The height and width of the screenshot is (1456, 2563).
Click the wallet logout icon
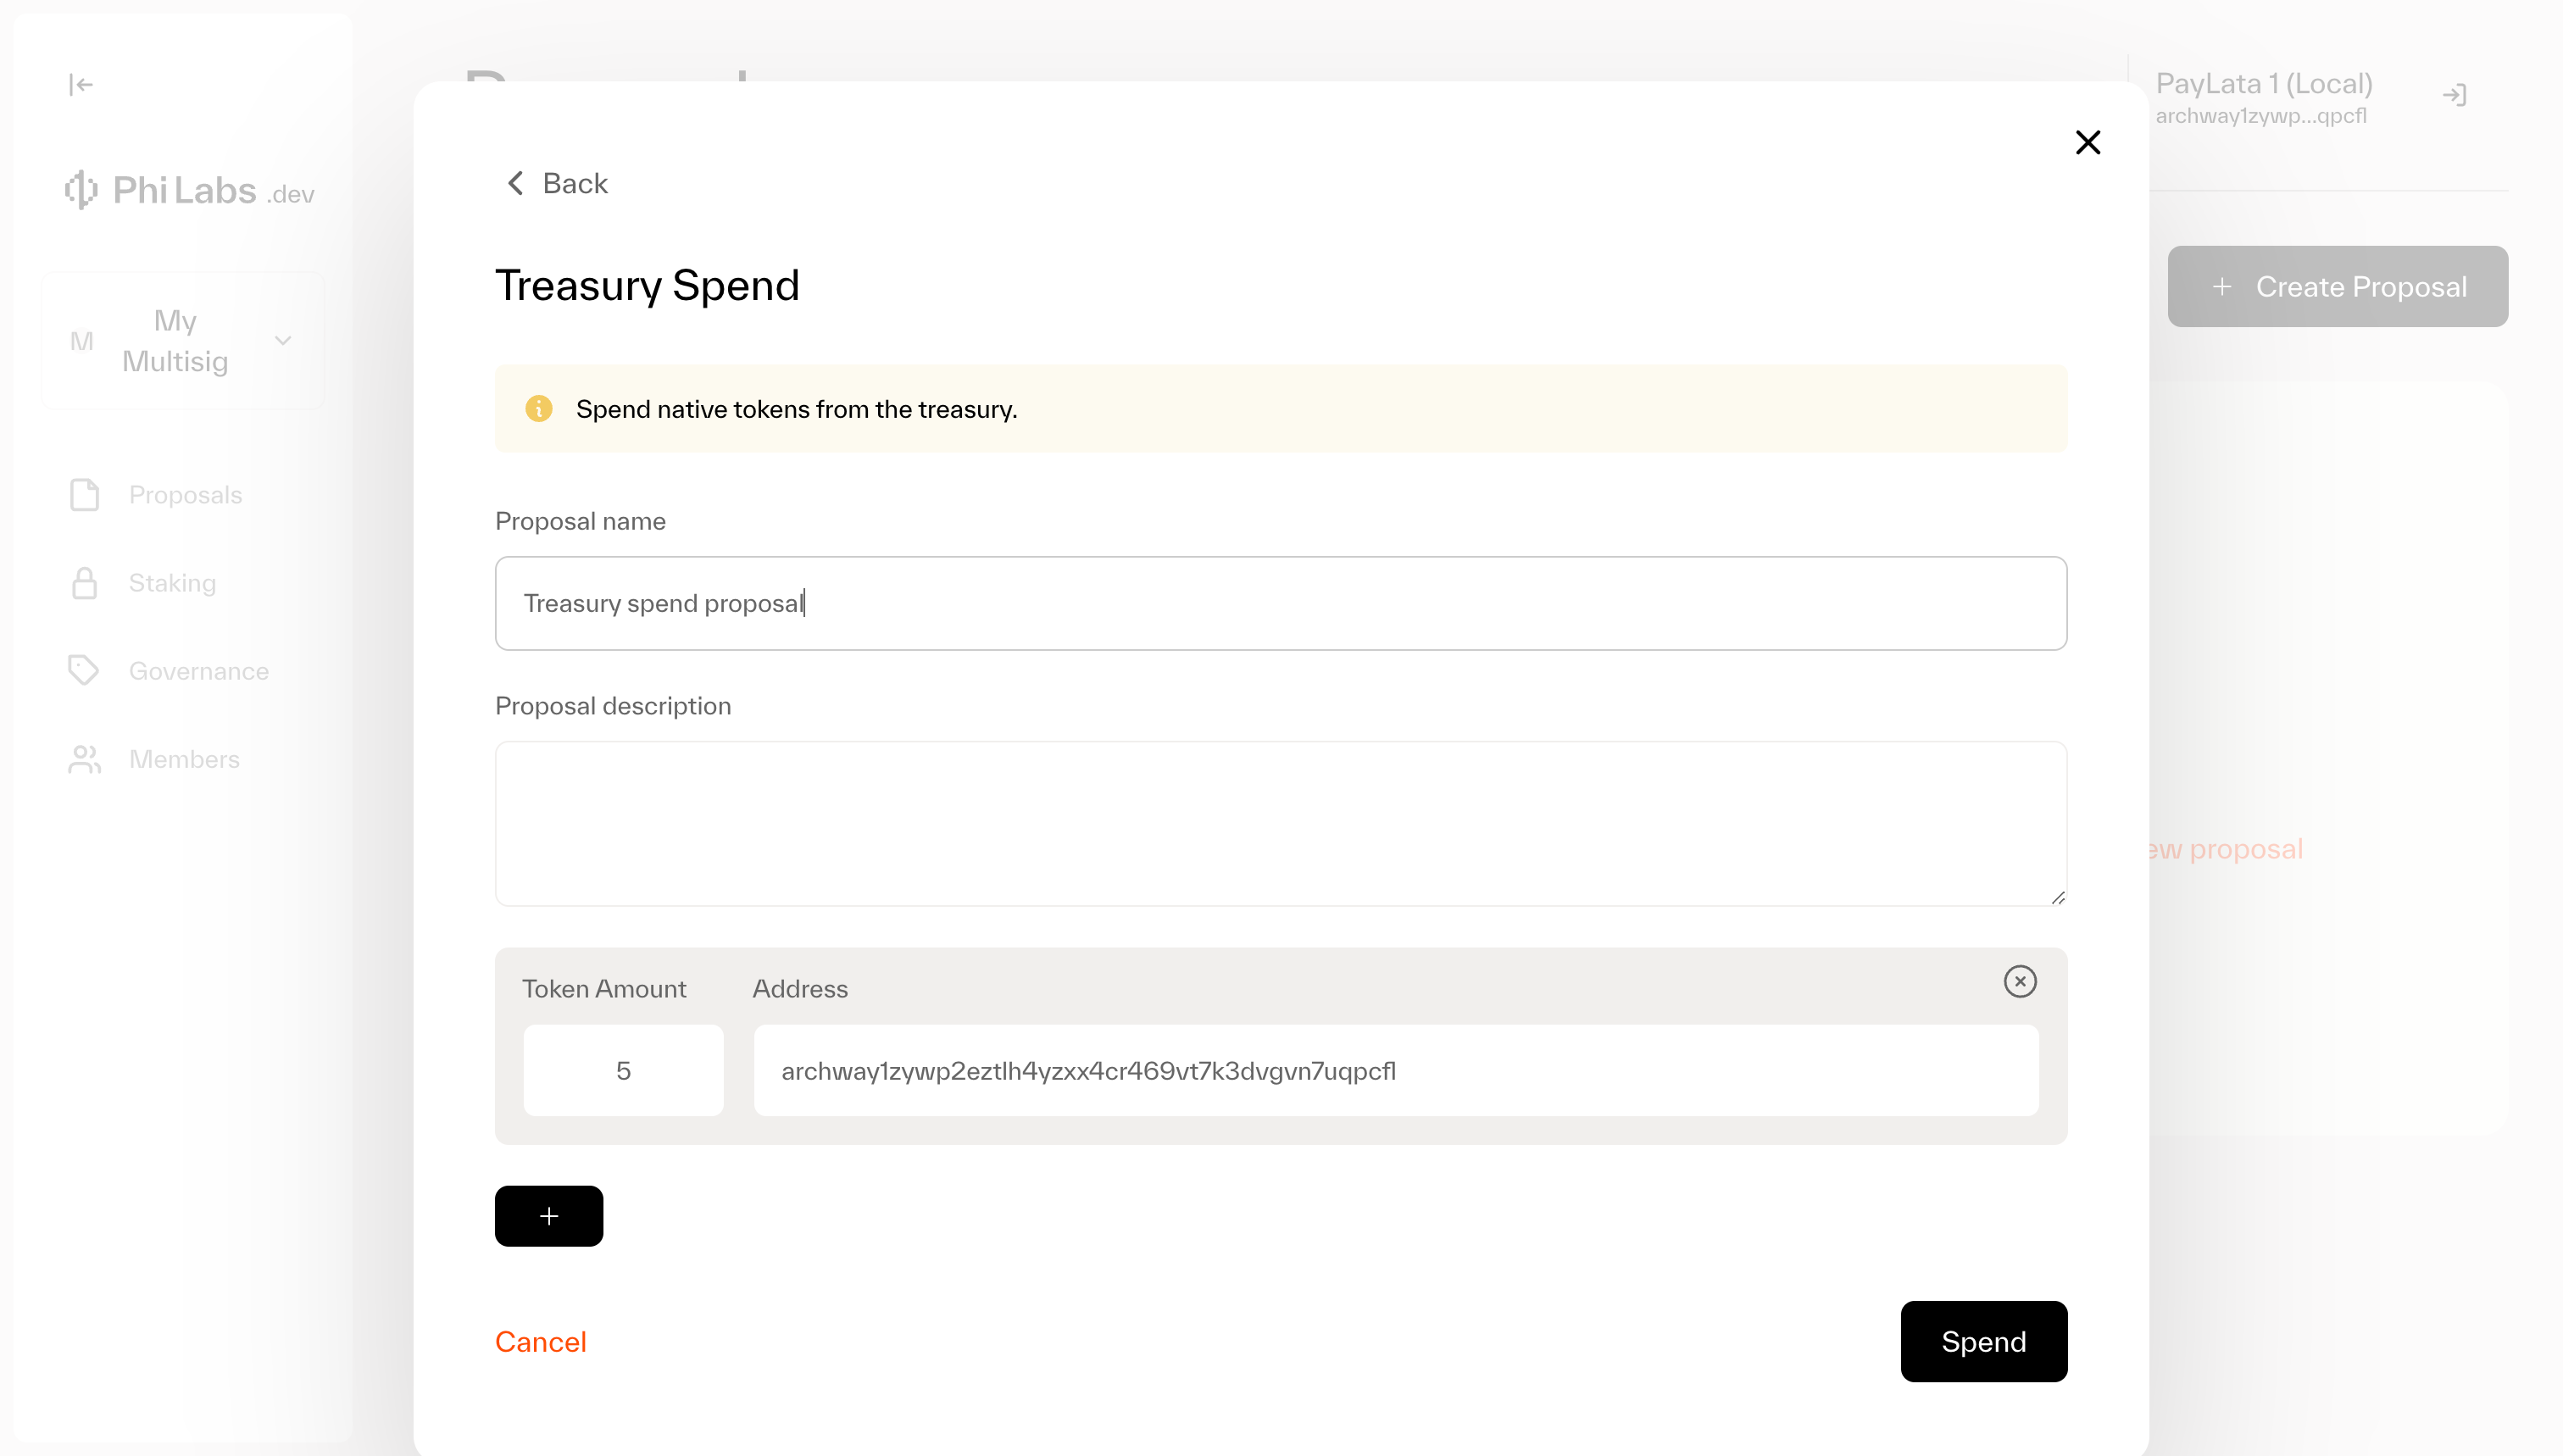tap(2454, 96)
